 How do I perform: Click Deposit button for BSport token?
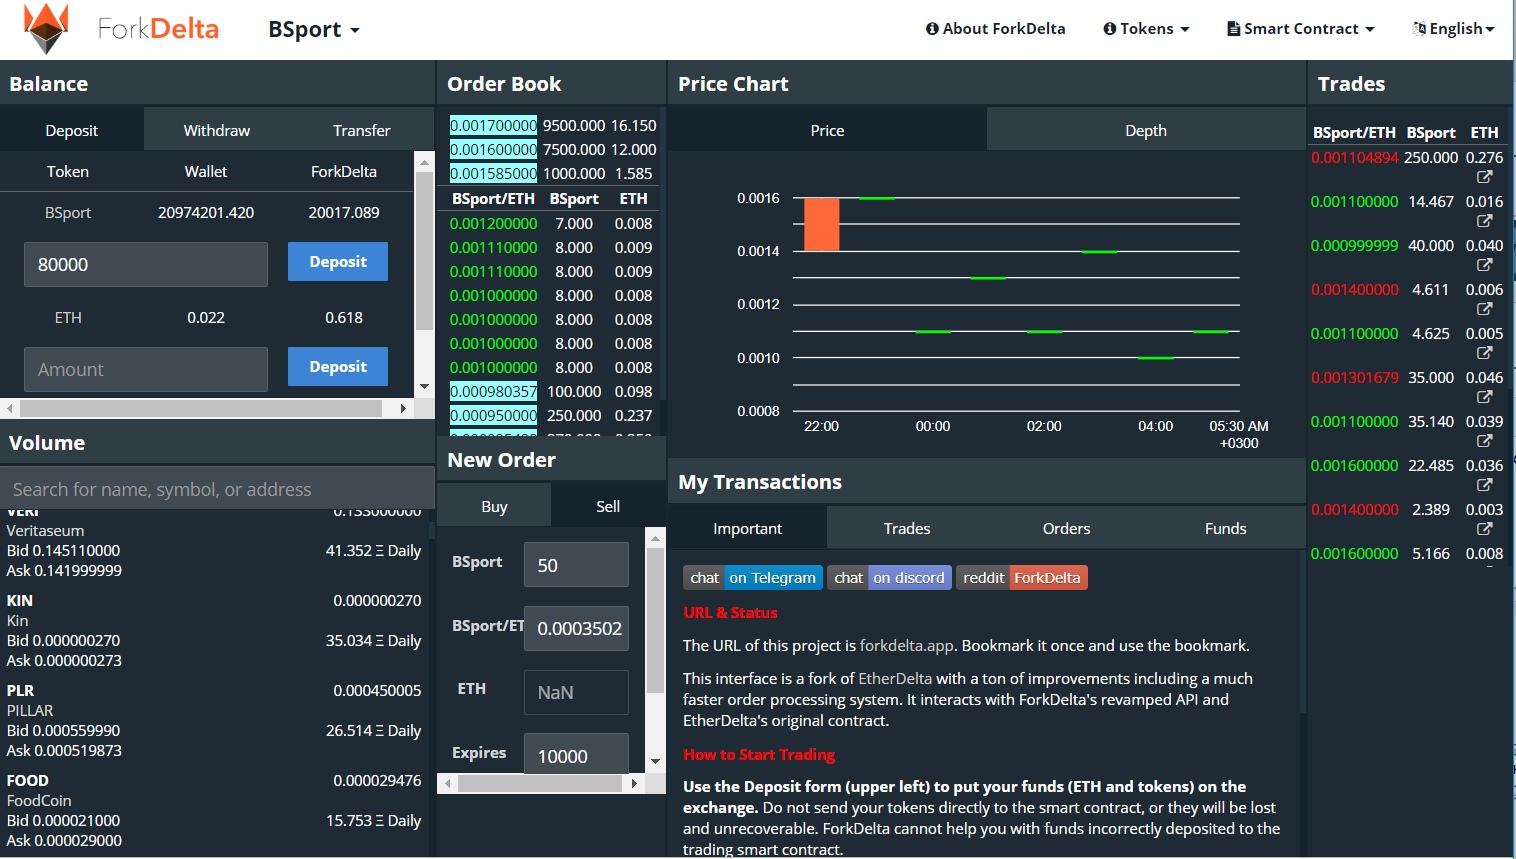pyautogui.click(x=338, y=262)
